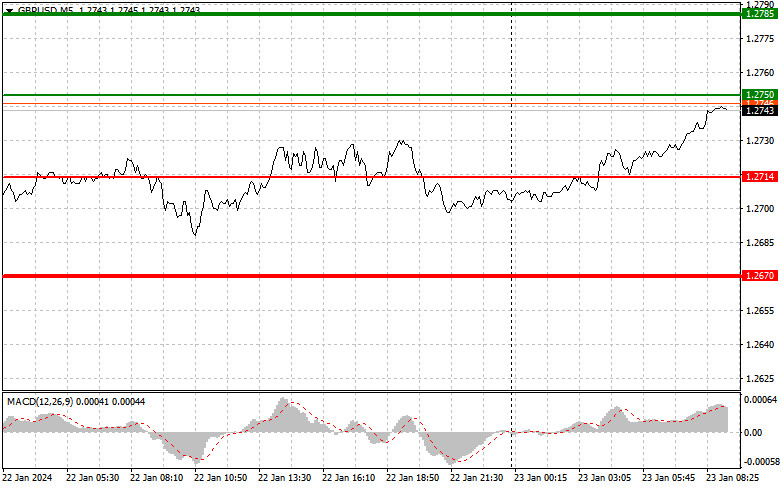Click the thick red horizontal line at 1.2670
Viewport: 781px width, 489px height.
(372, 276)
